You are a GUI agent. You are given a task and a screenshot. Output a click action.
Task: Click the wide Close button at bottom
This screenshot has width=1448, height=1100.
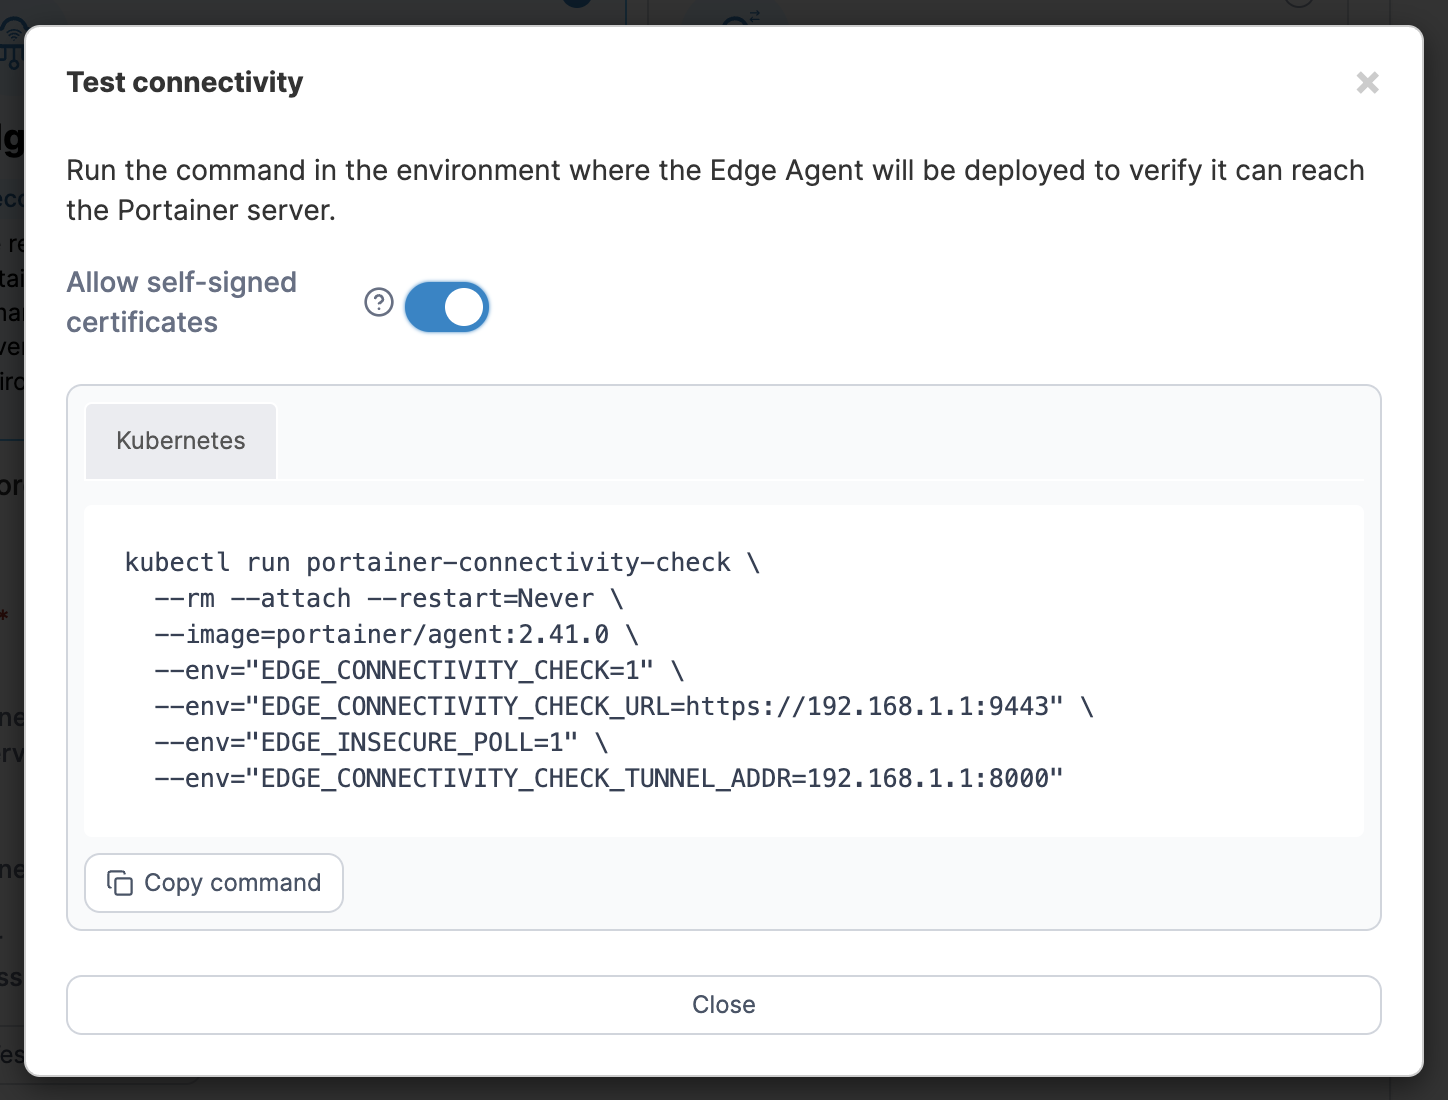point(724,1005)
